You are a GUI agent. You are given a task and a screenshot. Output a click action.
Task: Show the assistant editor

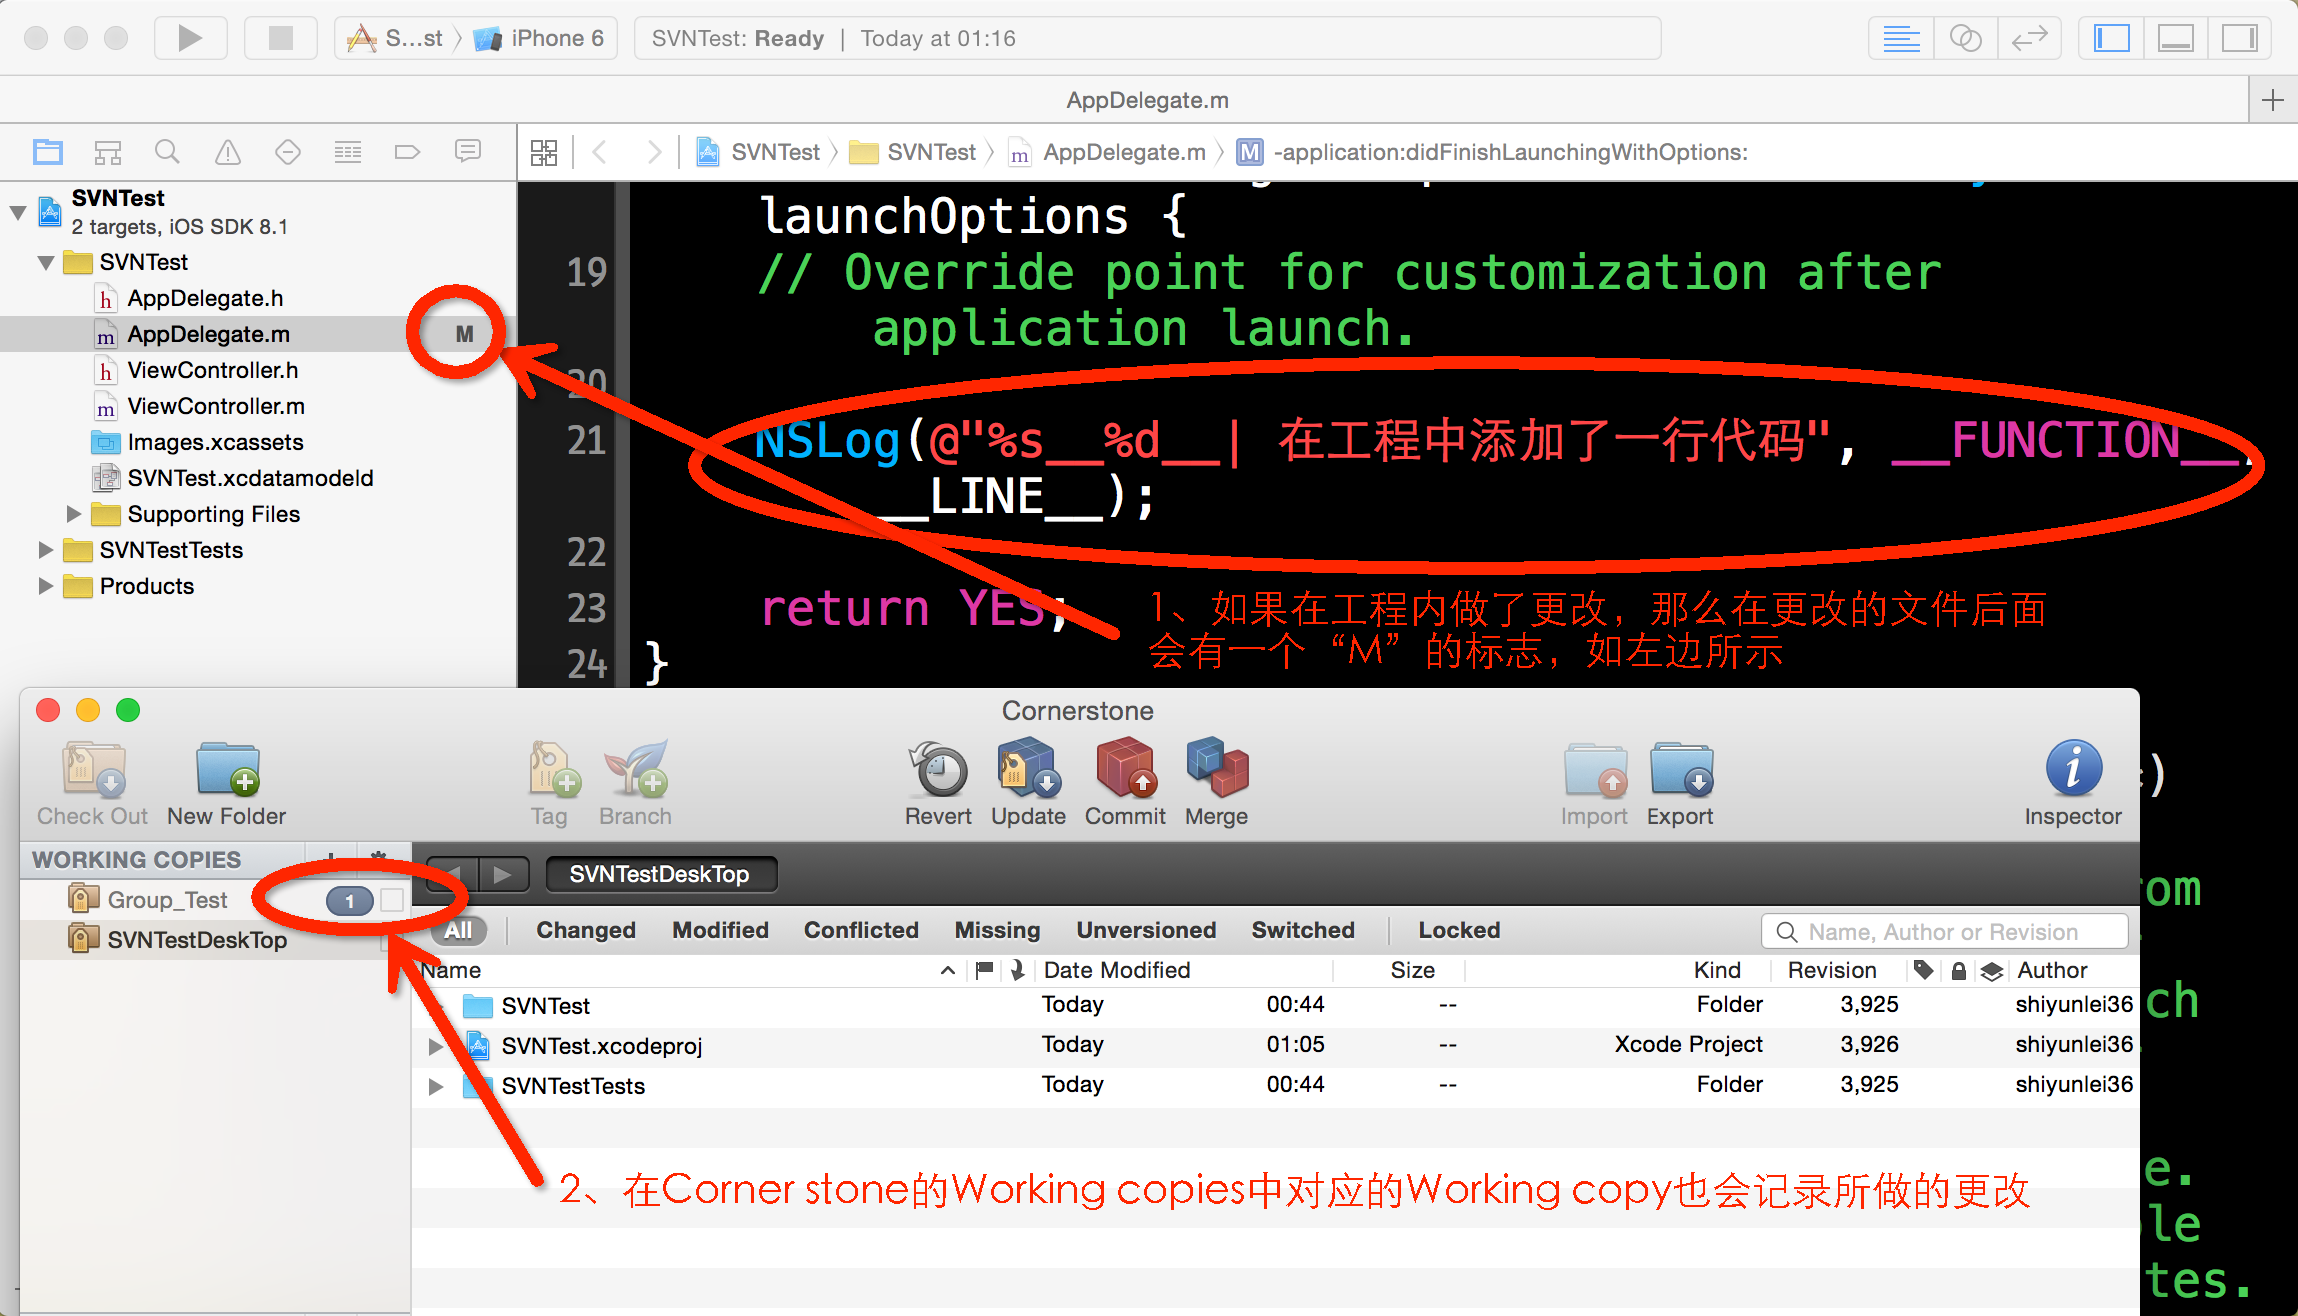click(1965, 39)
